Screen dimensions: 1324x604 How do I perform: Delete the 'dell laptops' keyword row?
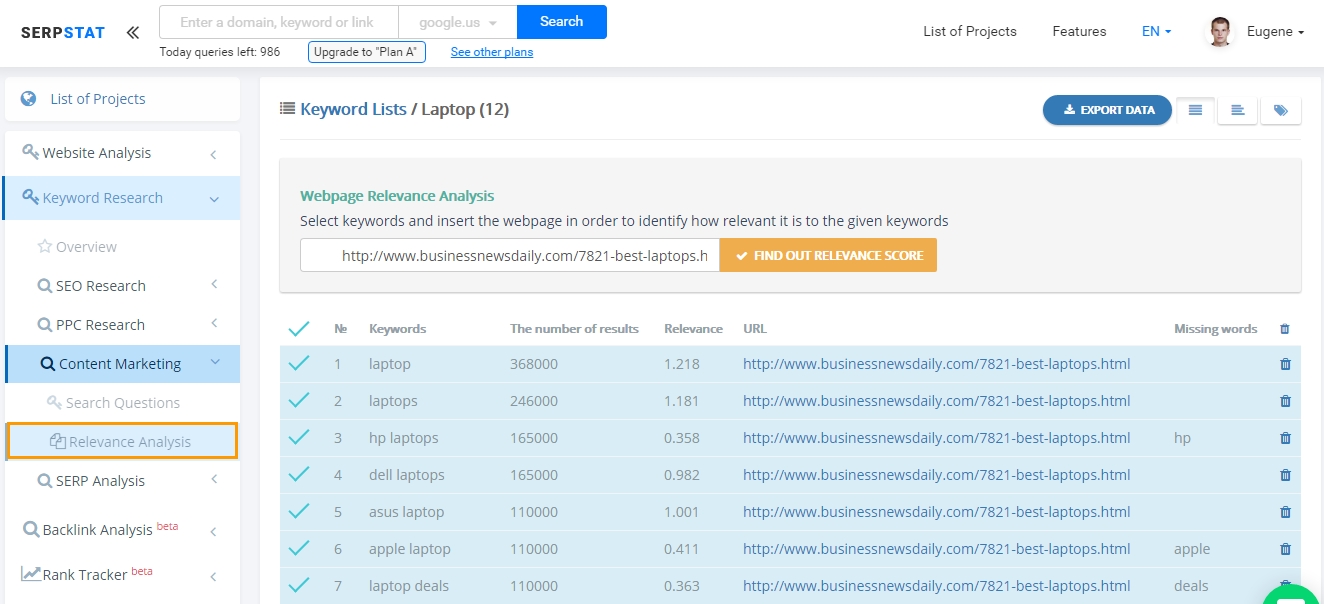pyautogui.click(x=1285, y=475)
